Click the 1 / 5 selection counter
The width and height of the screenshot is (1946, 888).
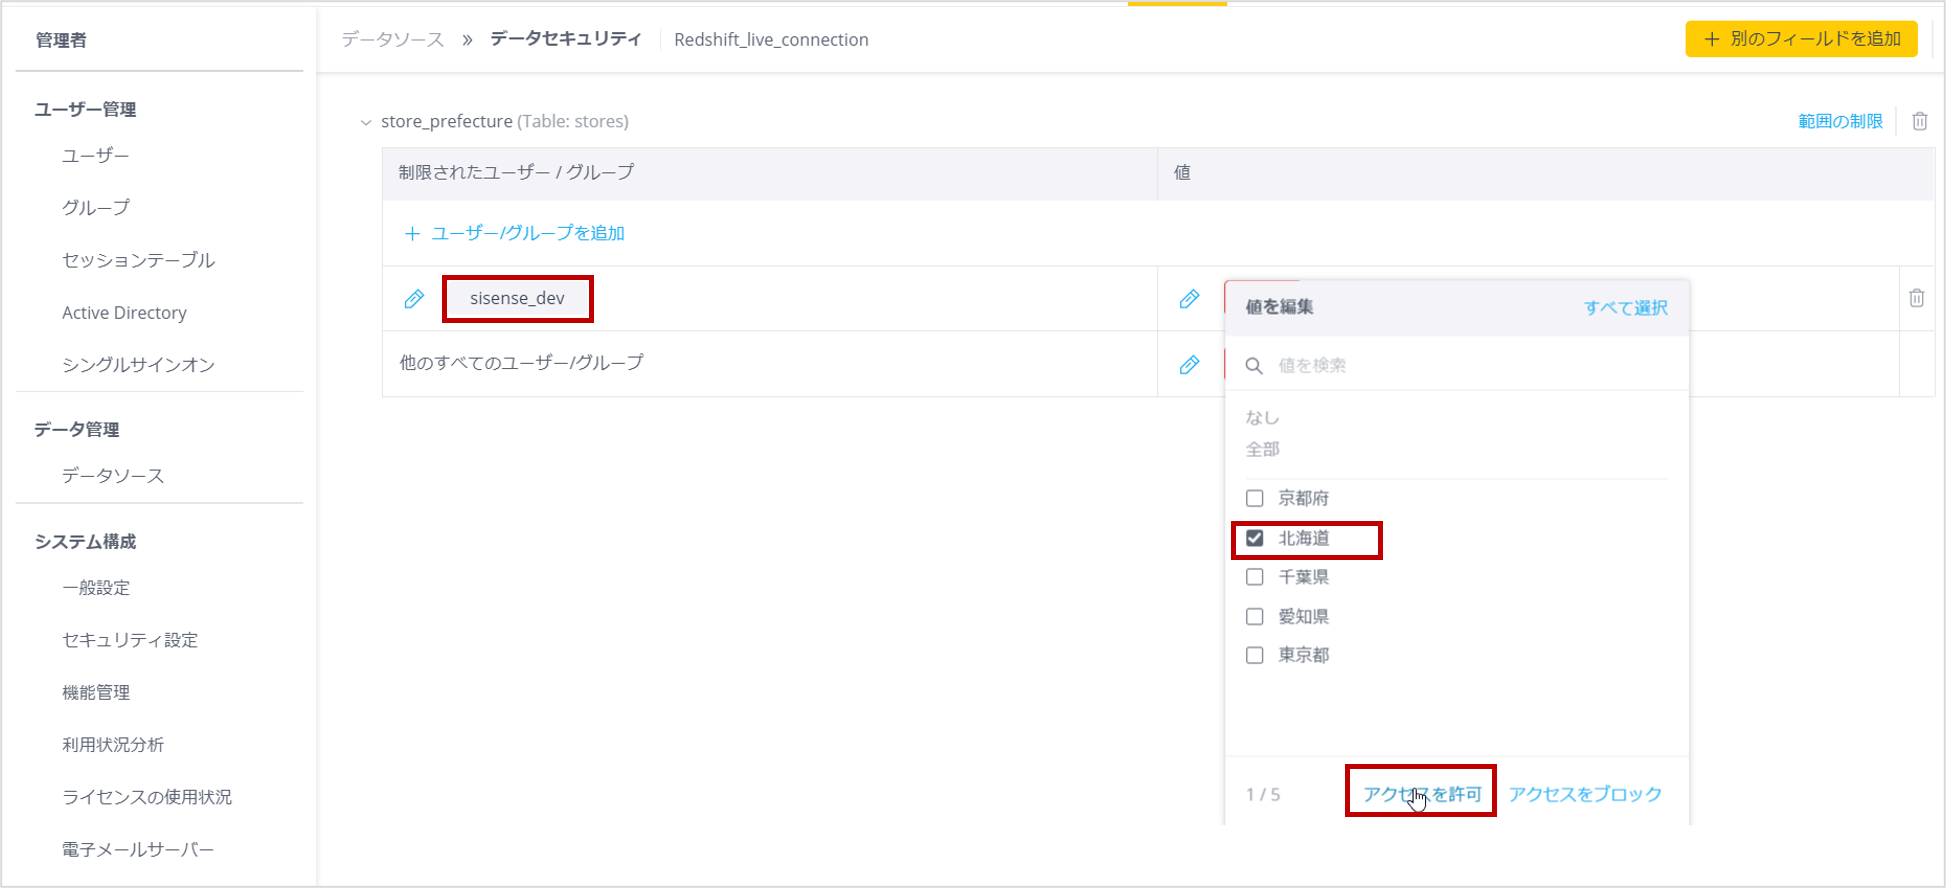coord(1263,794)
